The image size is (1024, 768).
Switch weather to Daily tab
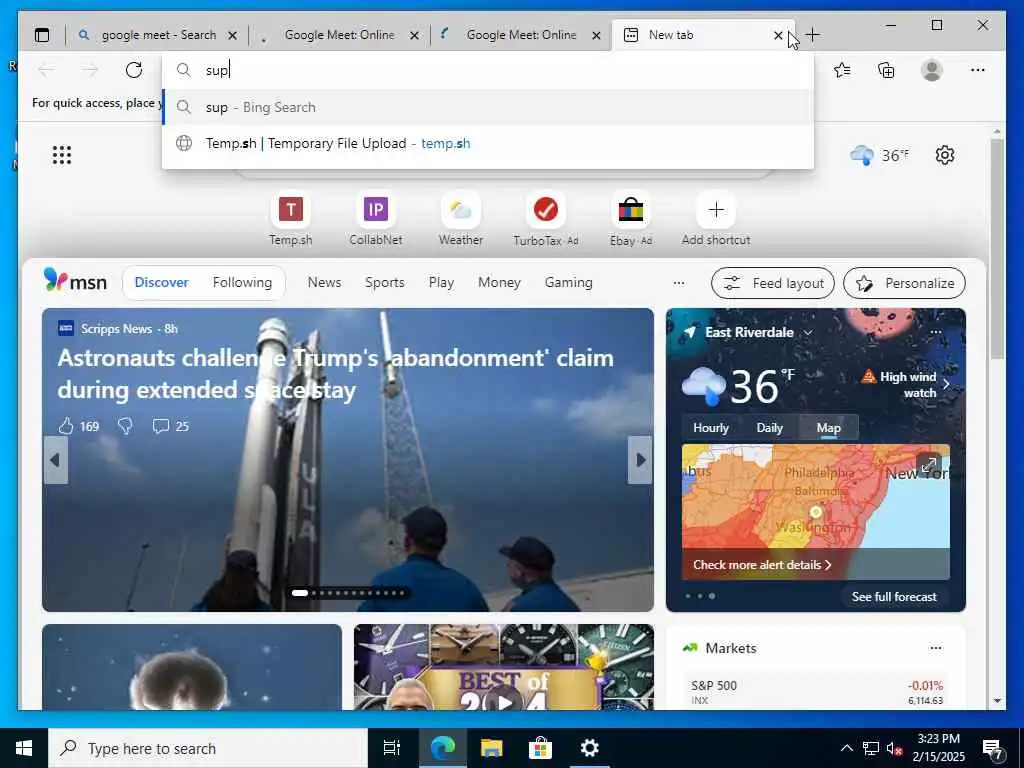click(x=769, y=428)
